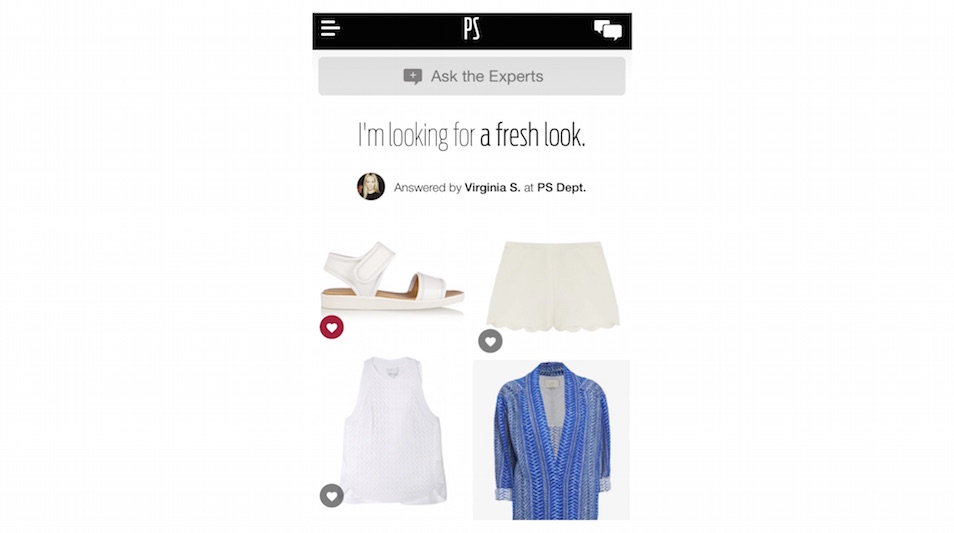The width and height of the screenshot is (954, 533).
Task: Unlike the white sandal with red heart
Action: tap(332, 327)
